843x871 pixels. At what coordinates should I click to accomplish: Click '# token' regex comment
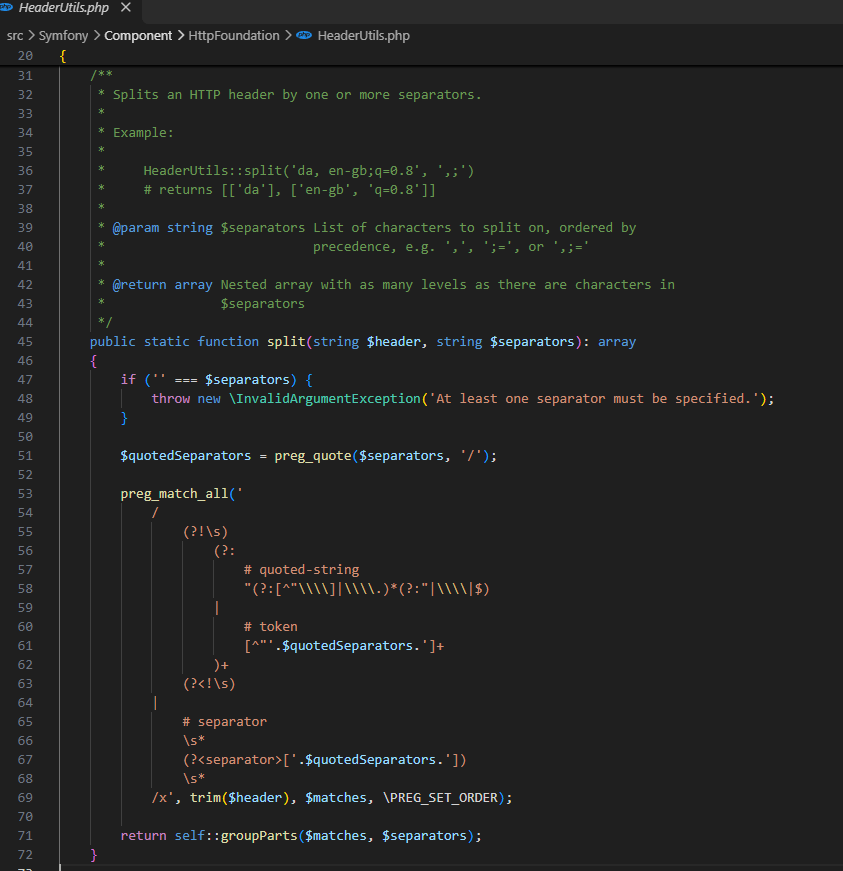[270, 627]
